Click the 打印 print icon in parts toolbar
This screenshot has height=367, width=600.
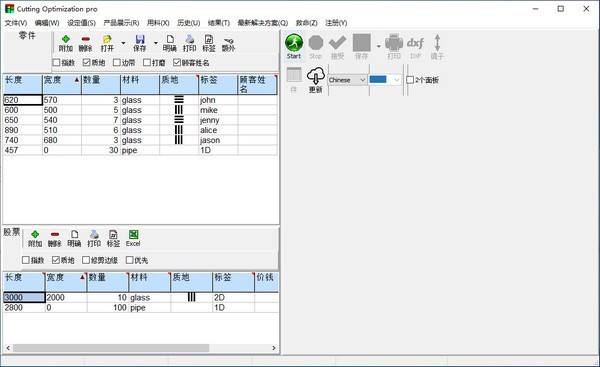tap(189, 39)
